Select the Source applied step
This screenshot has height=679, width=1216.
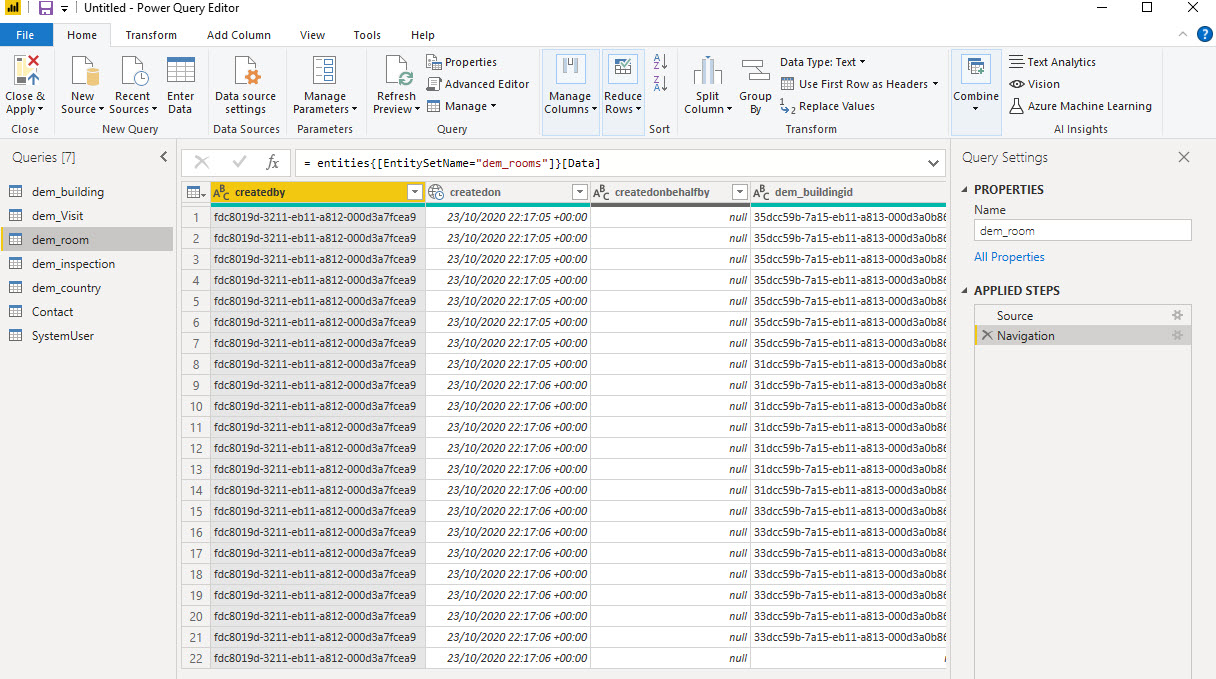1083,315
